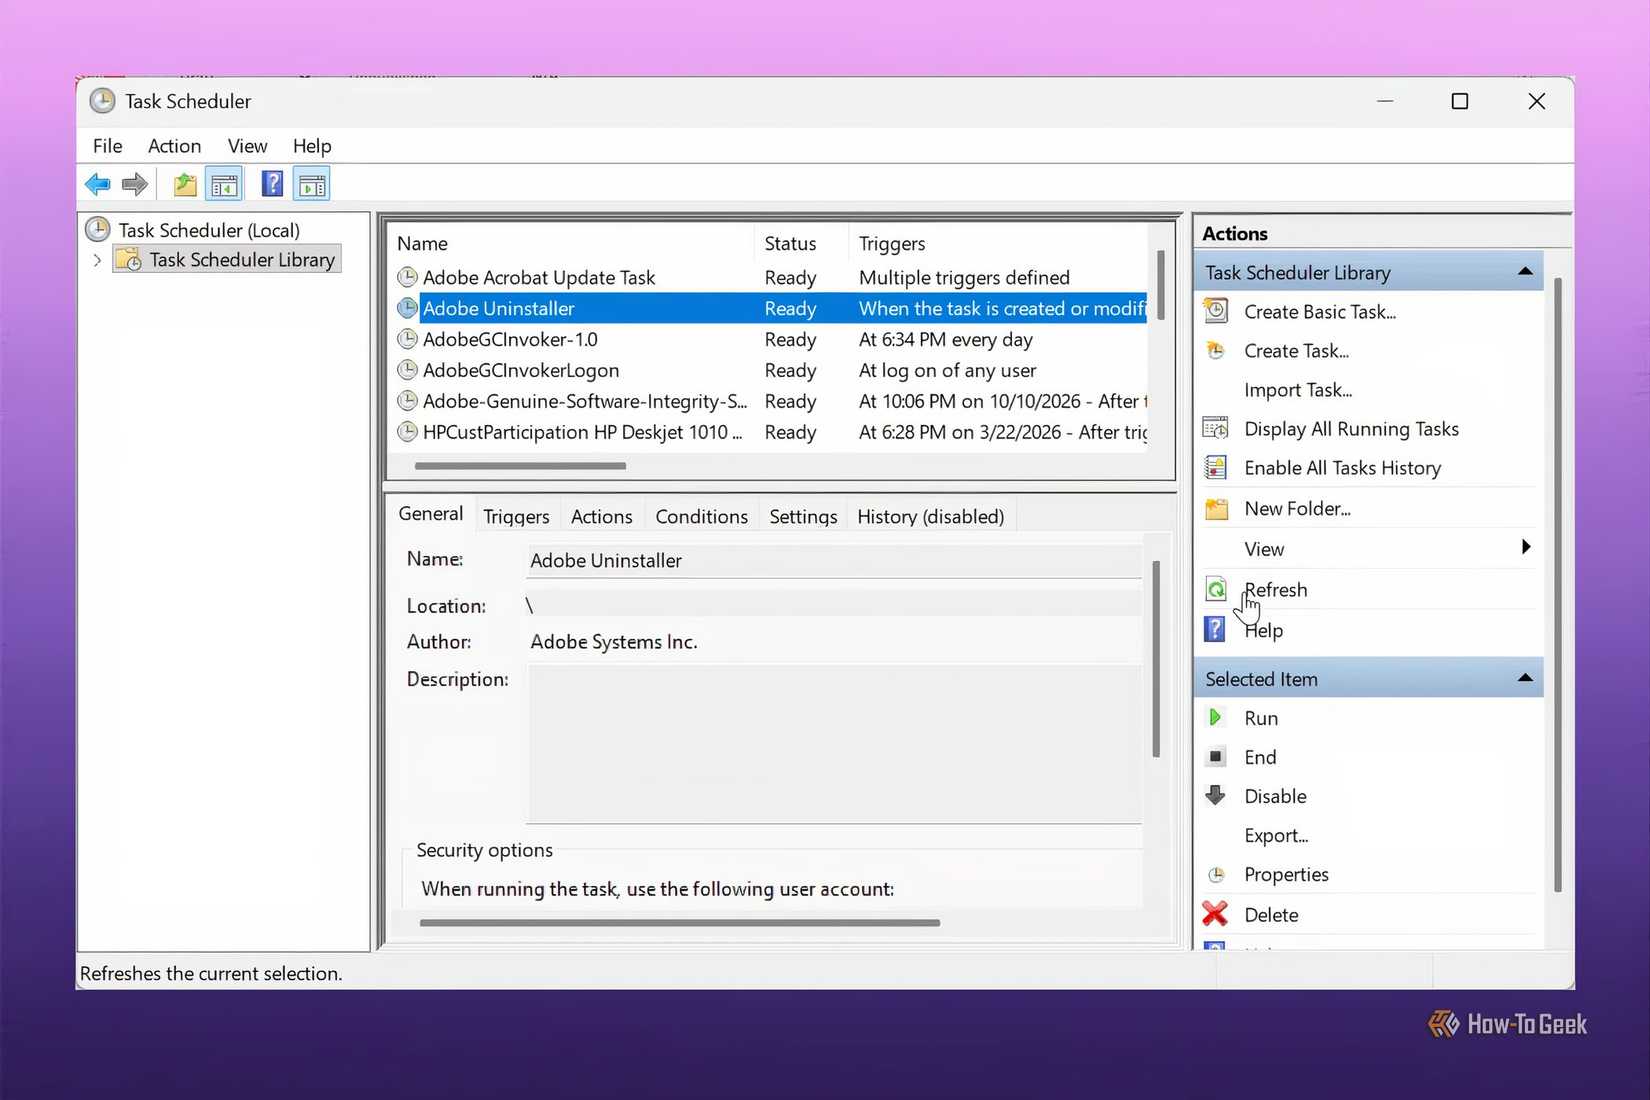Click Export... under Selected Item

click(x=1276, y=835)
